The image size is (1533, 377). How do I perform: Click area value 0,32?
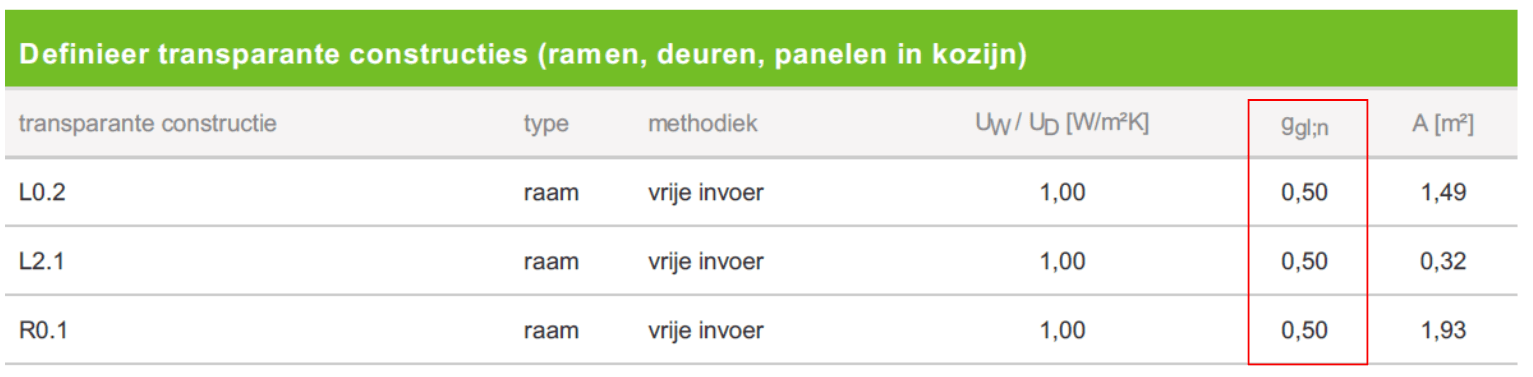1443,261
